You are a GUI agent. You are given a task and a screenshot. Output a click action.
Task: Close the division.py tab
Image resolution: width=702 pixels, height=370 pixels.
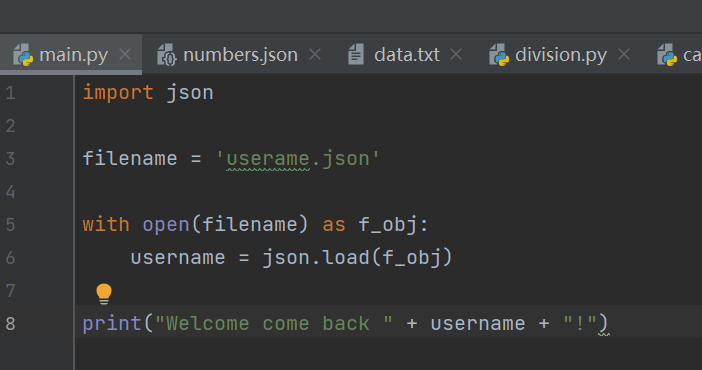[624, 55]
